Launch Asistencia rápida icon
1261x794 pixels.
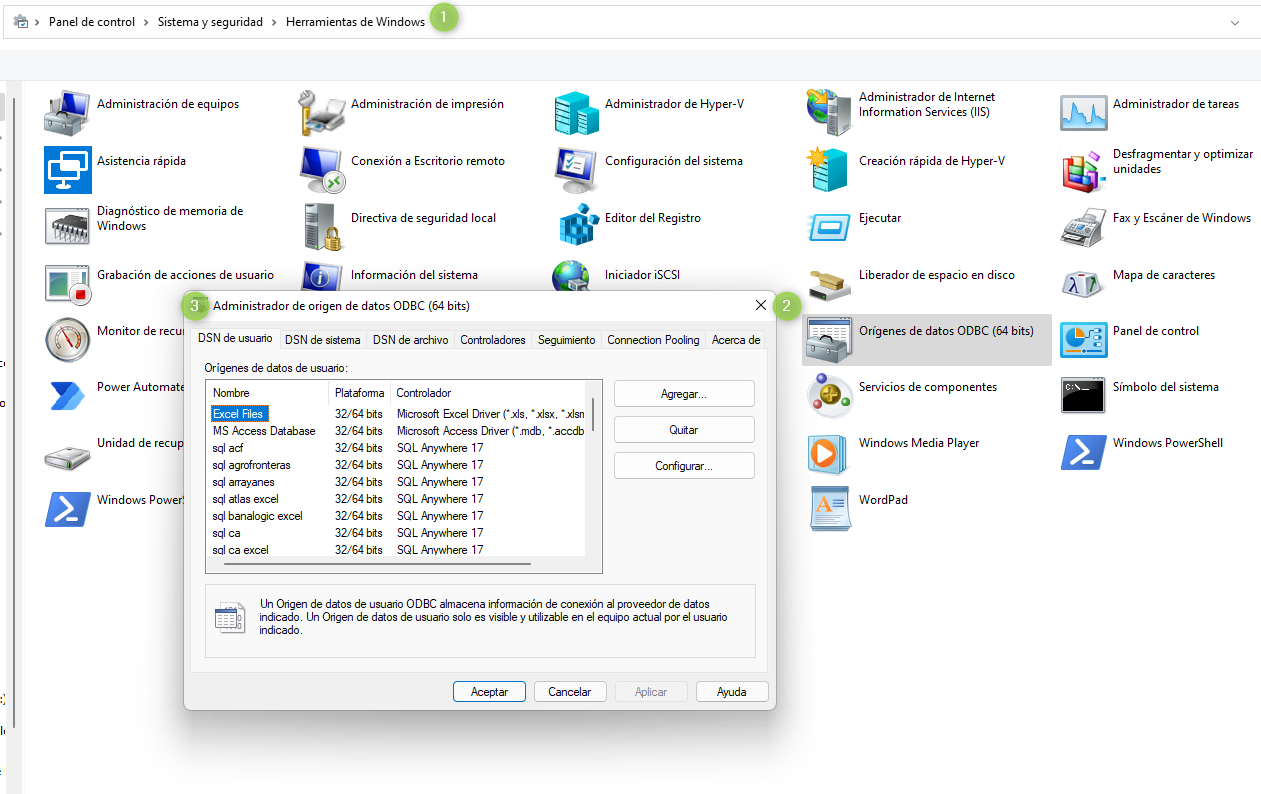[68, 170]
